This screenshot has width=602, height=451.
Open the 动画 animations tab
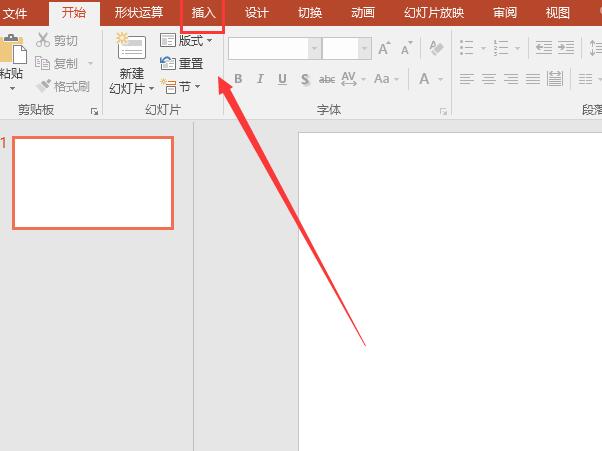[x=363, y=13]
